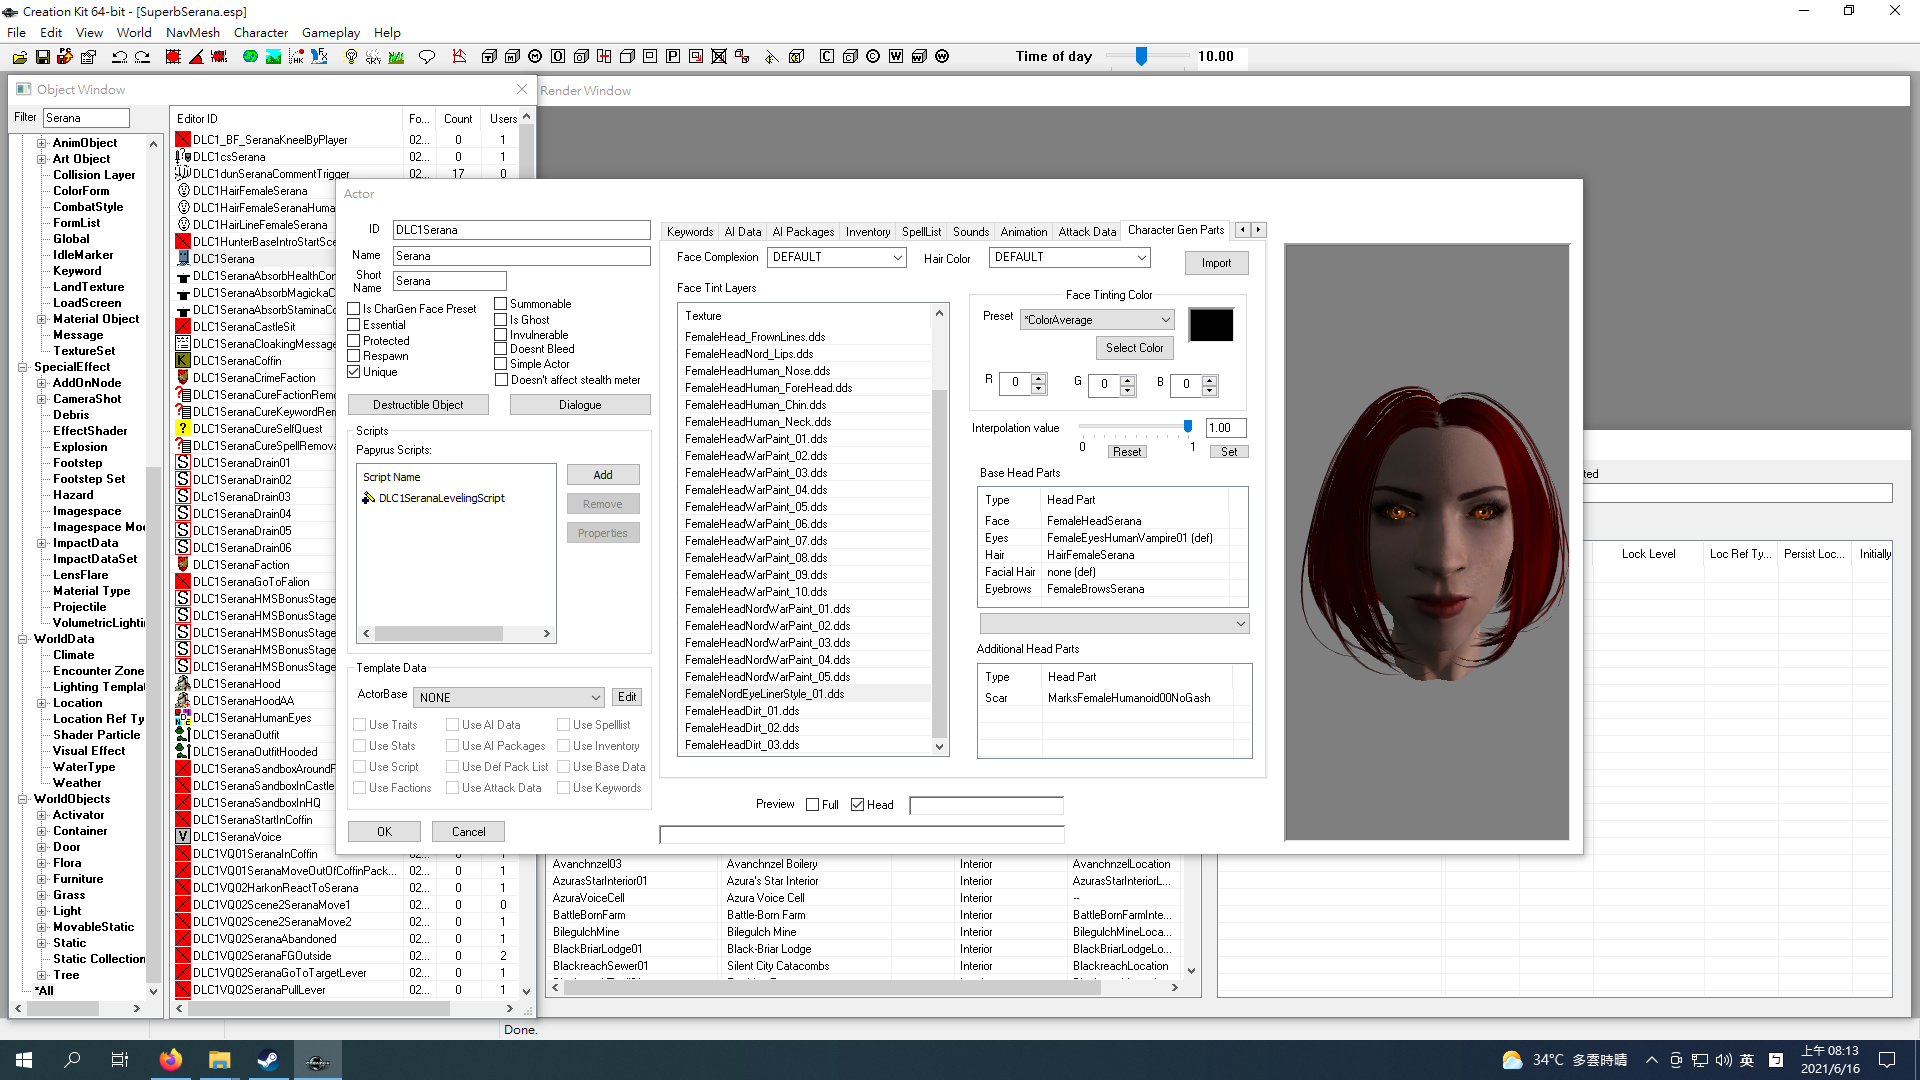The width and height of the screenshot is (1920, 1080).
Task: Click the yellow open-folder toolbar icon
Action: (x=19, y=57)
